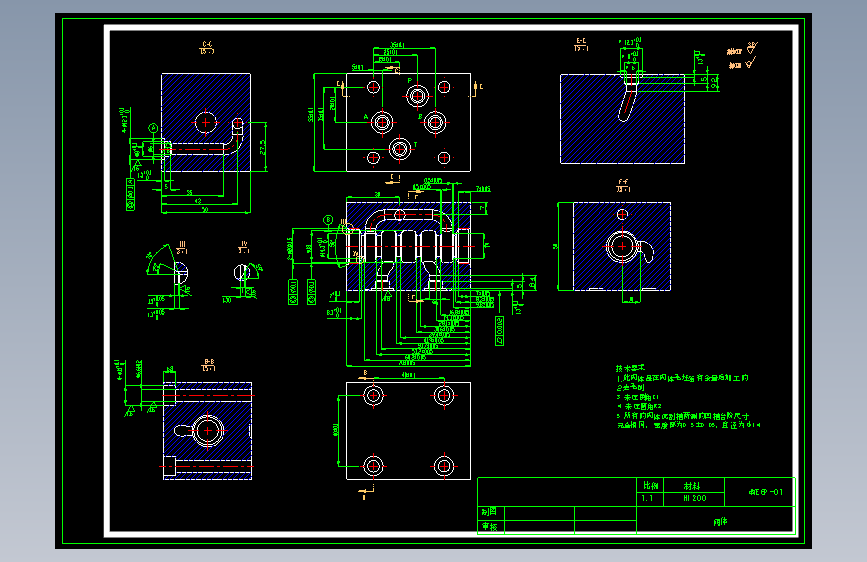
Task: Click the tolerance frame right of main section
Action: pyautogui.click(x=499, y=331)
